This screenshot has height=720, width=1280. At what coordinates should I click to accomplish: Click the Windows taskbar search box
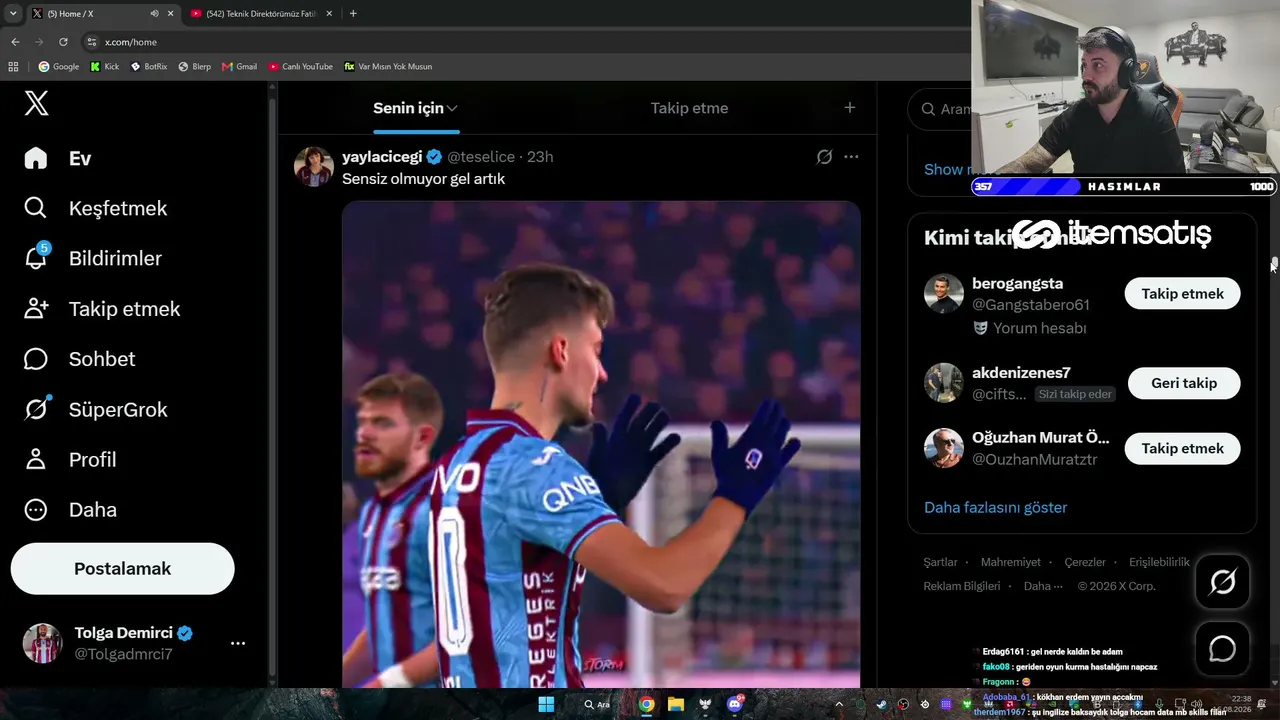[598, 704]
